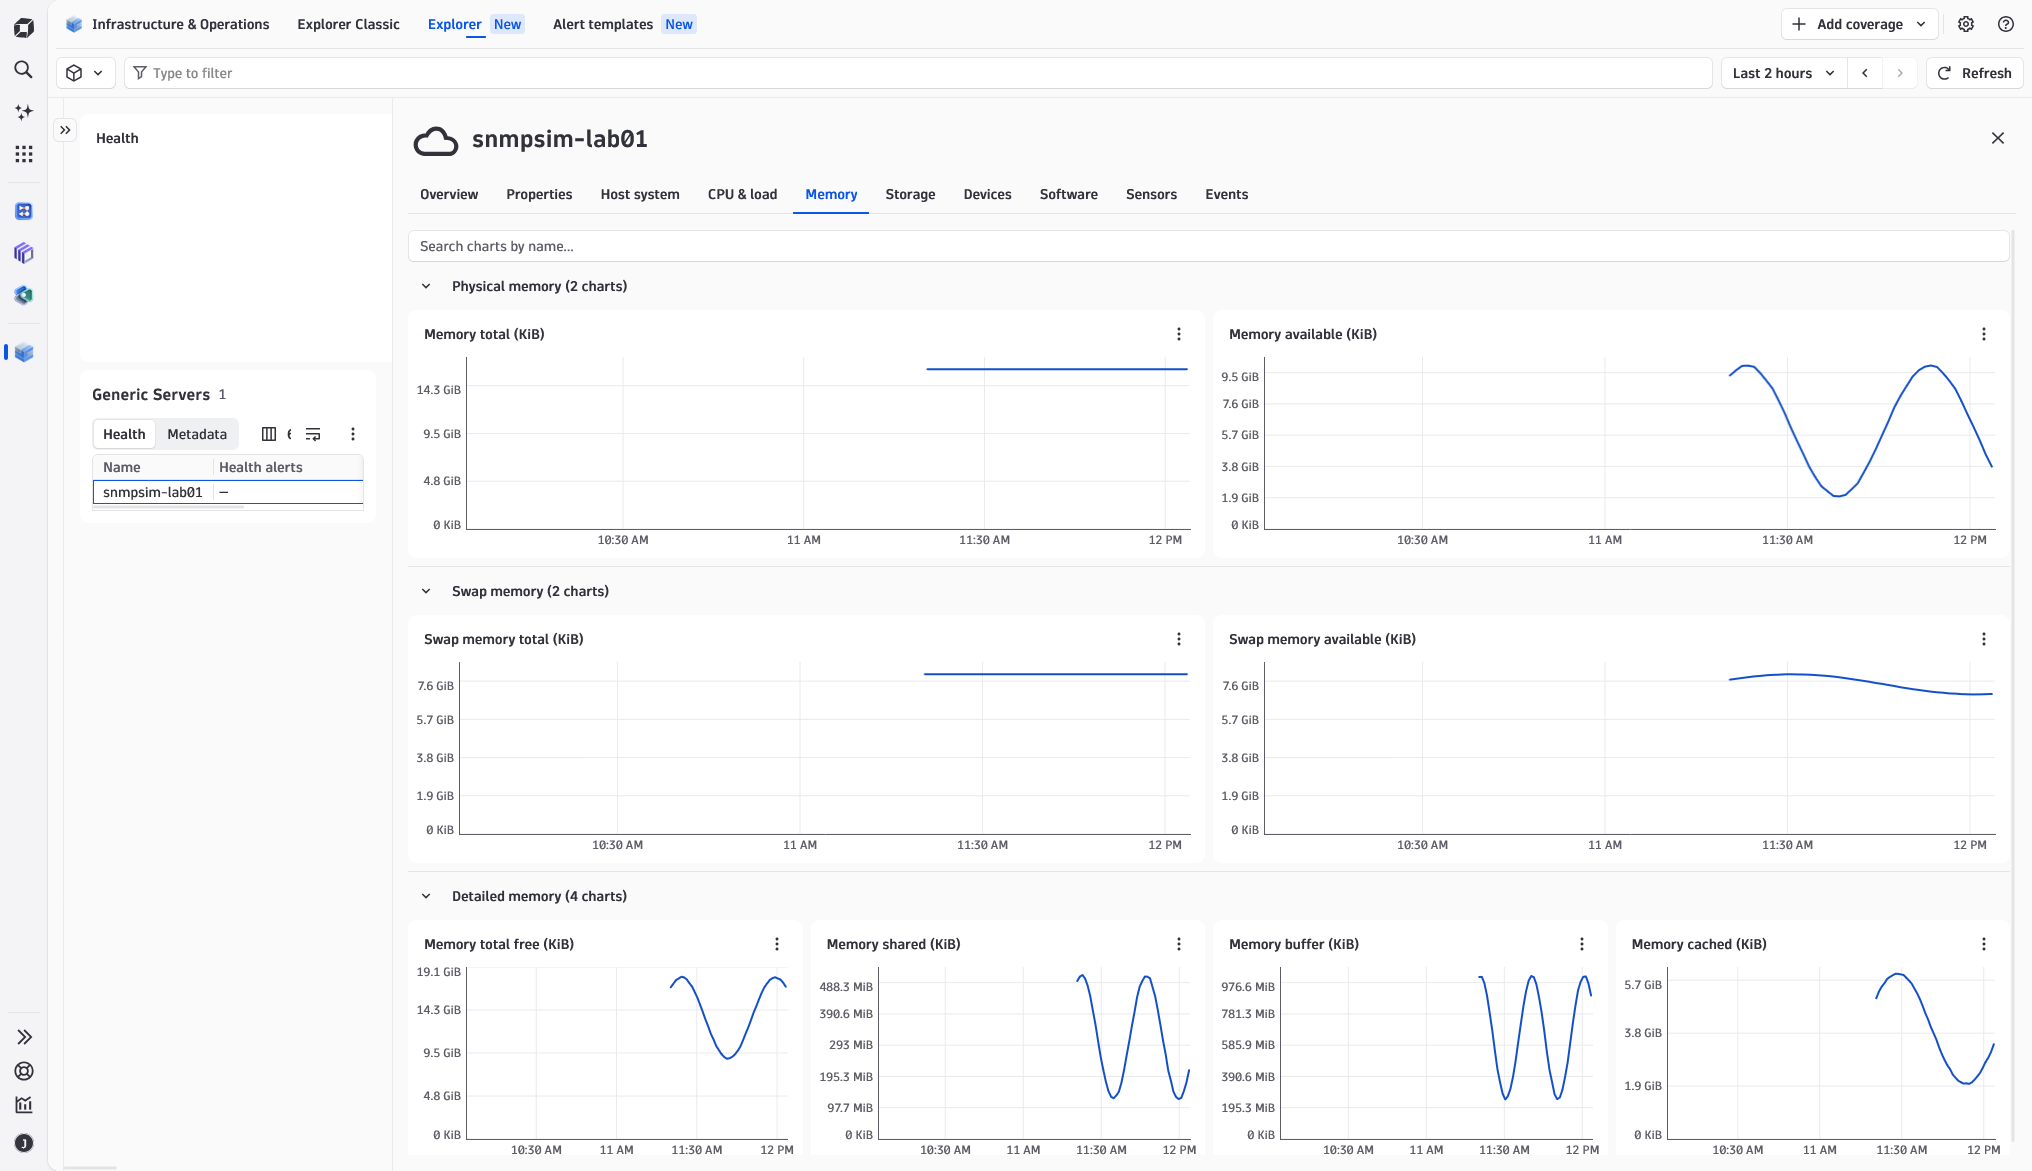Open options for the Swap memory total chart
2032x1171 pixels.
click(1179, 639)
